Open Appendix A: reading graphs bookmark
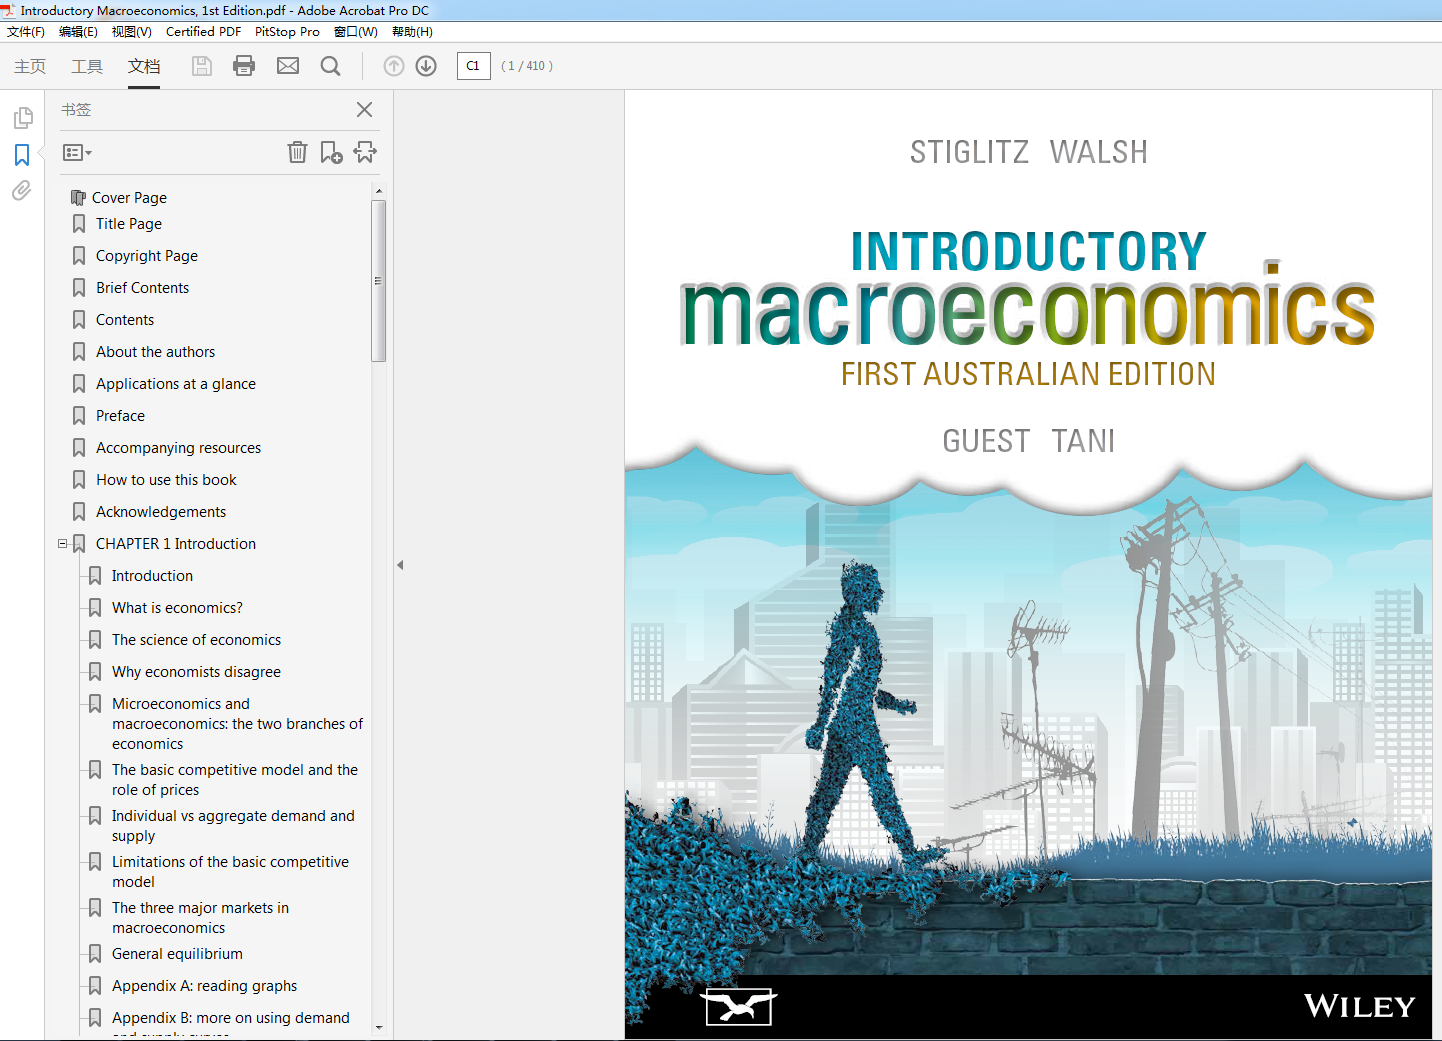1442x1041 pixels. (x=204, y=986)
